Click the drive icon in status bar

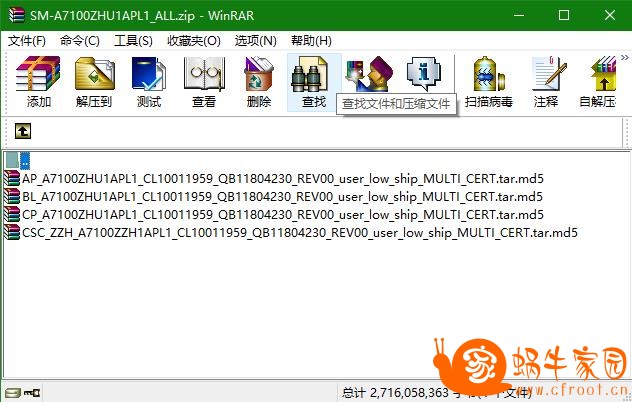[x=13, y=392]
